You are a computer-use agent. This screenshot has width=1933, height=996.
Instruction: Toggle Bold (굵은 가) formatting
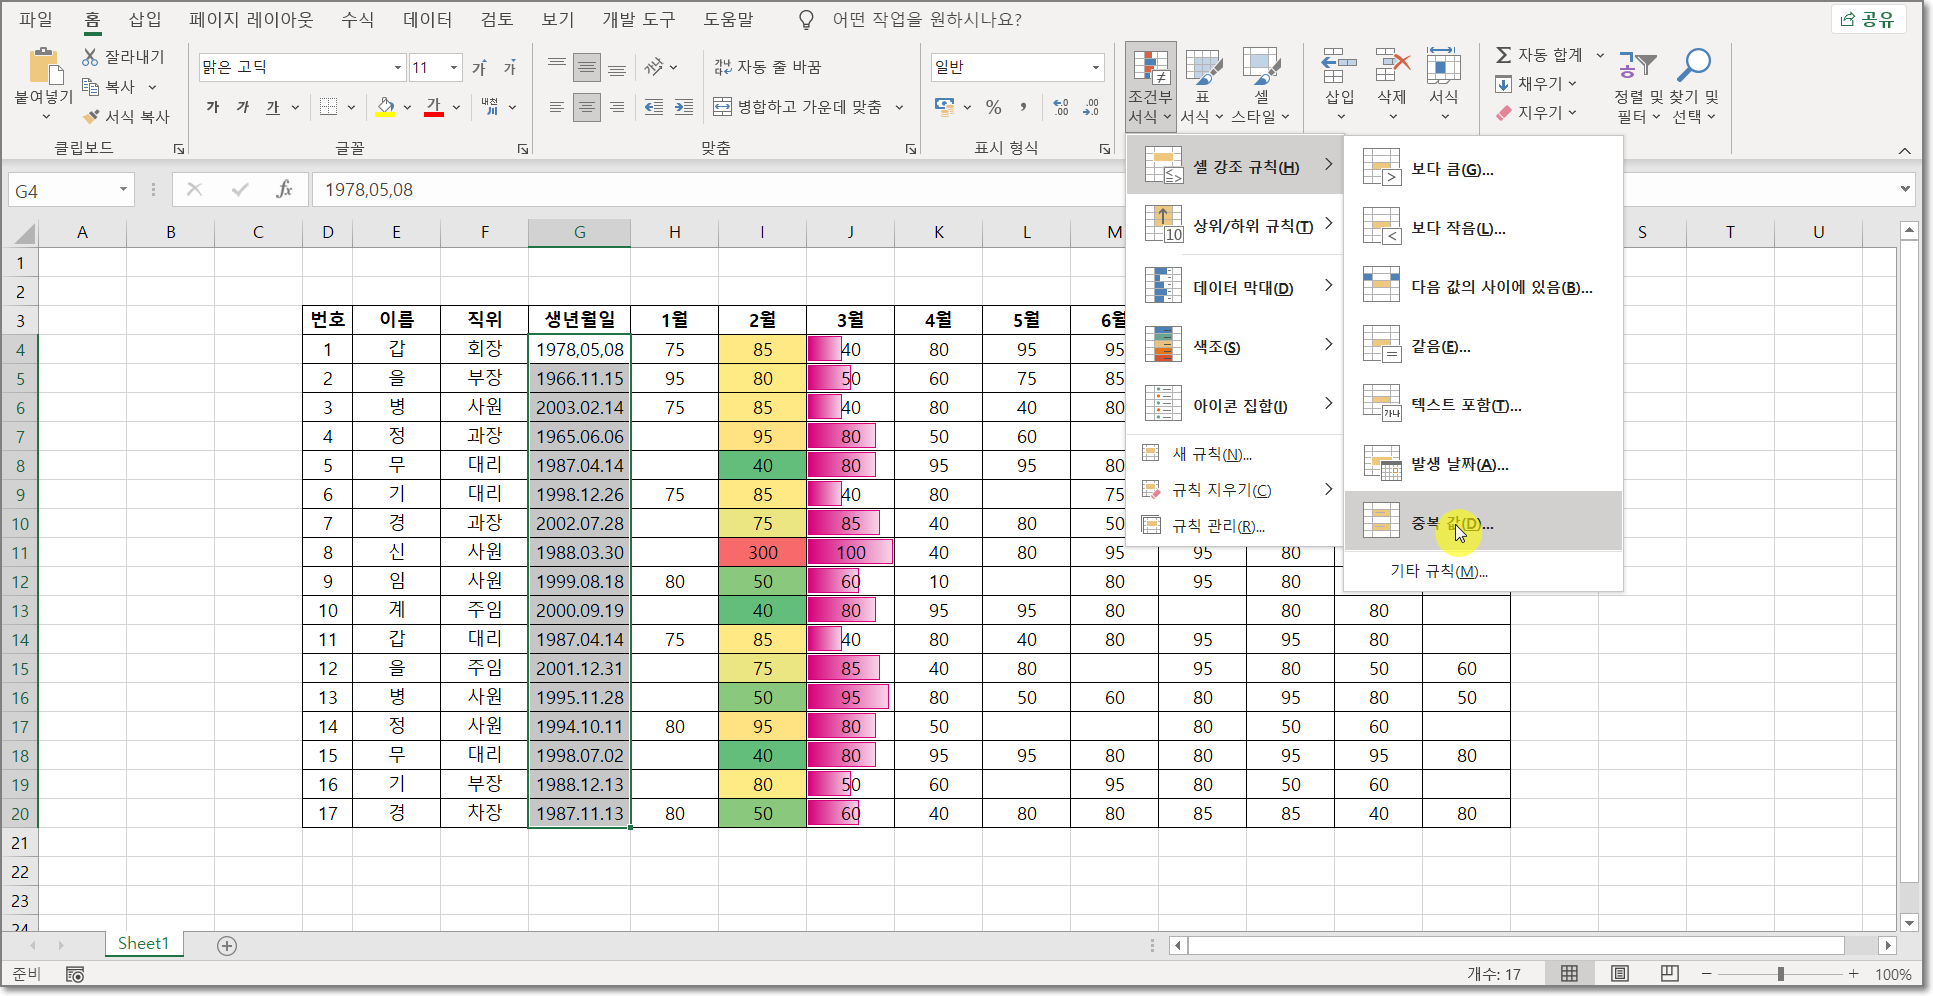click(212, 107)
